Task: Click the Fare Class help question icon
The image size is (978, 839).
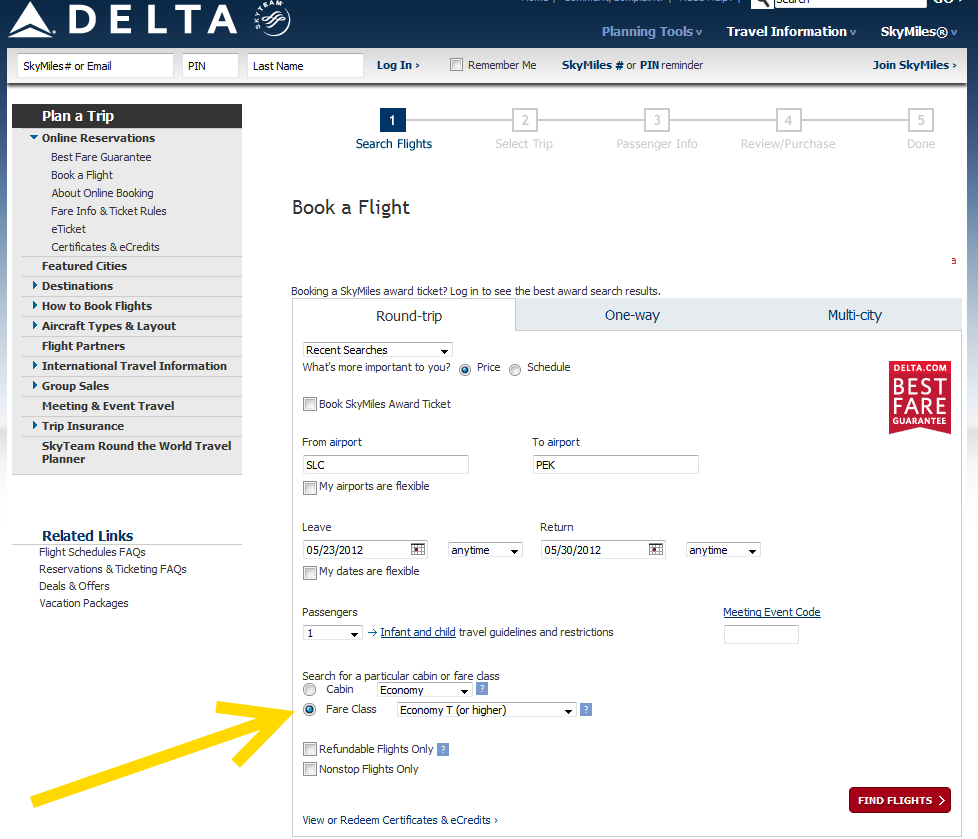Action: pyautogui.click(x=586, y=709)
